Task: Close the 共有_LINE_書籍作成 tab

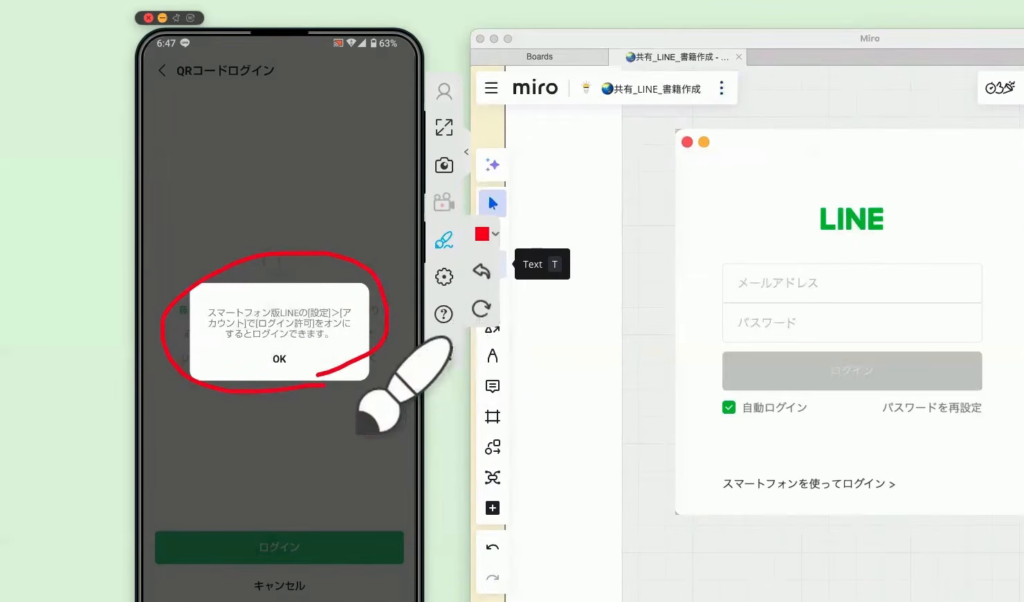Action: 739,57
